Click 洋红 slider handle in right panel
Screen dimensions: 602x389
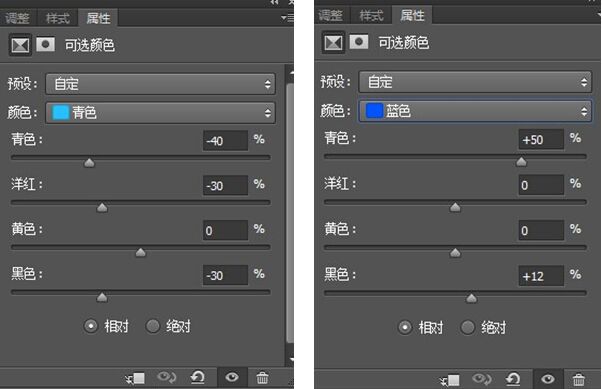(455, 207)
